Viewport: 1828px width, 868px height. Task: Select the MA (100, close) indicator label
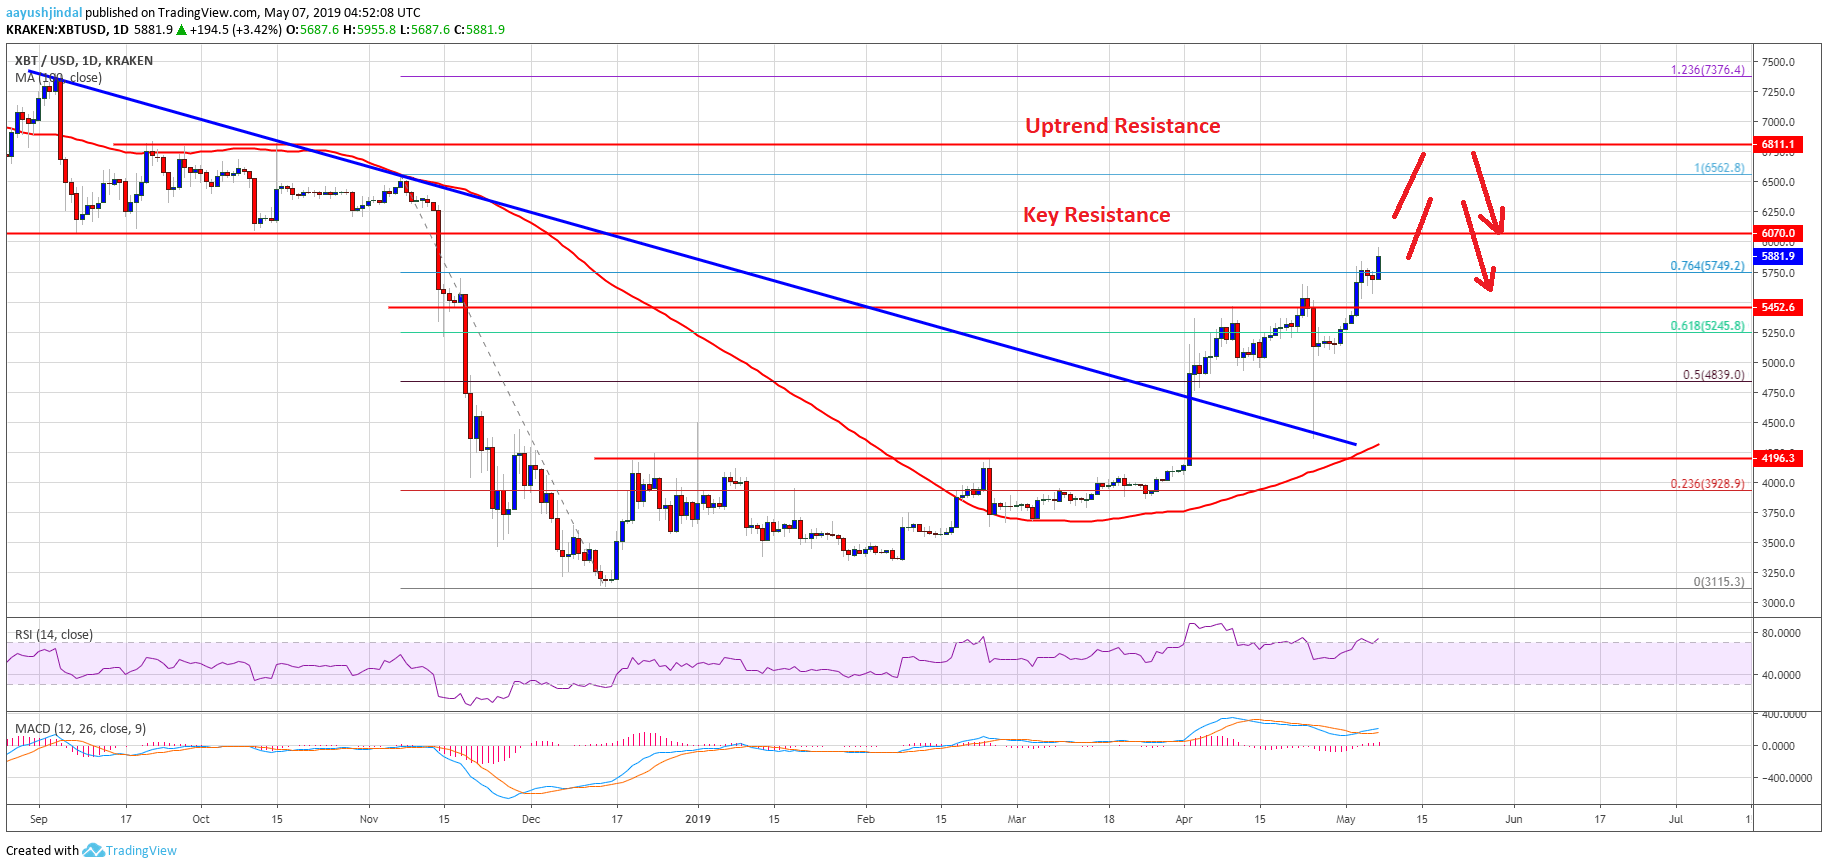tap(58, 78)
